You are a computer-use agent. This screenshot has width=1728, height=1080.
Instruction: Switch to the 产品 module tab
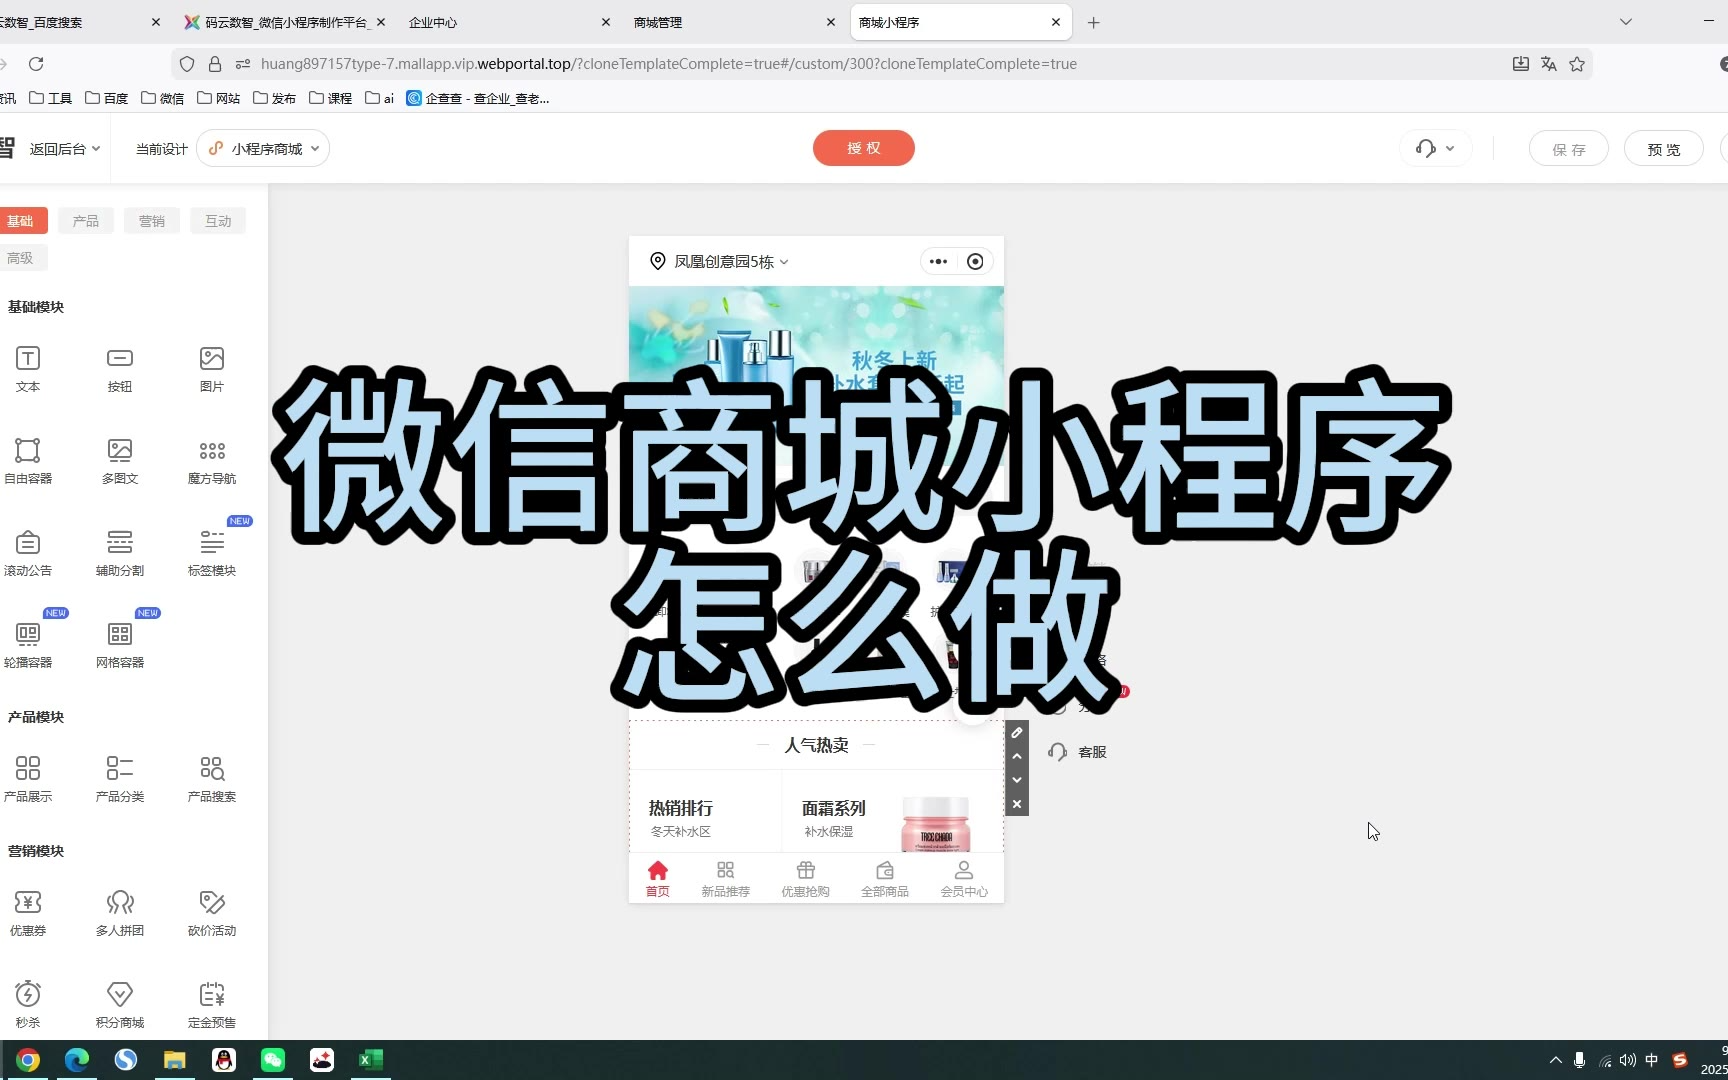click(x=86, y=221)
